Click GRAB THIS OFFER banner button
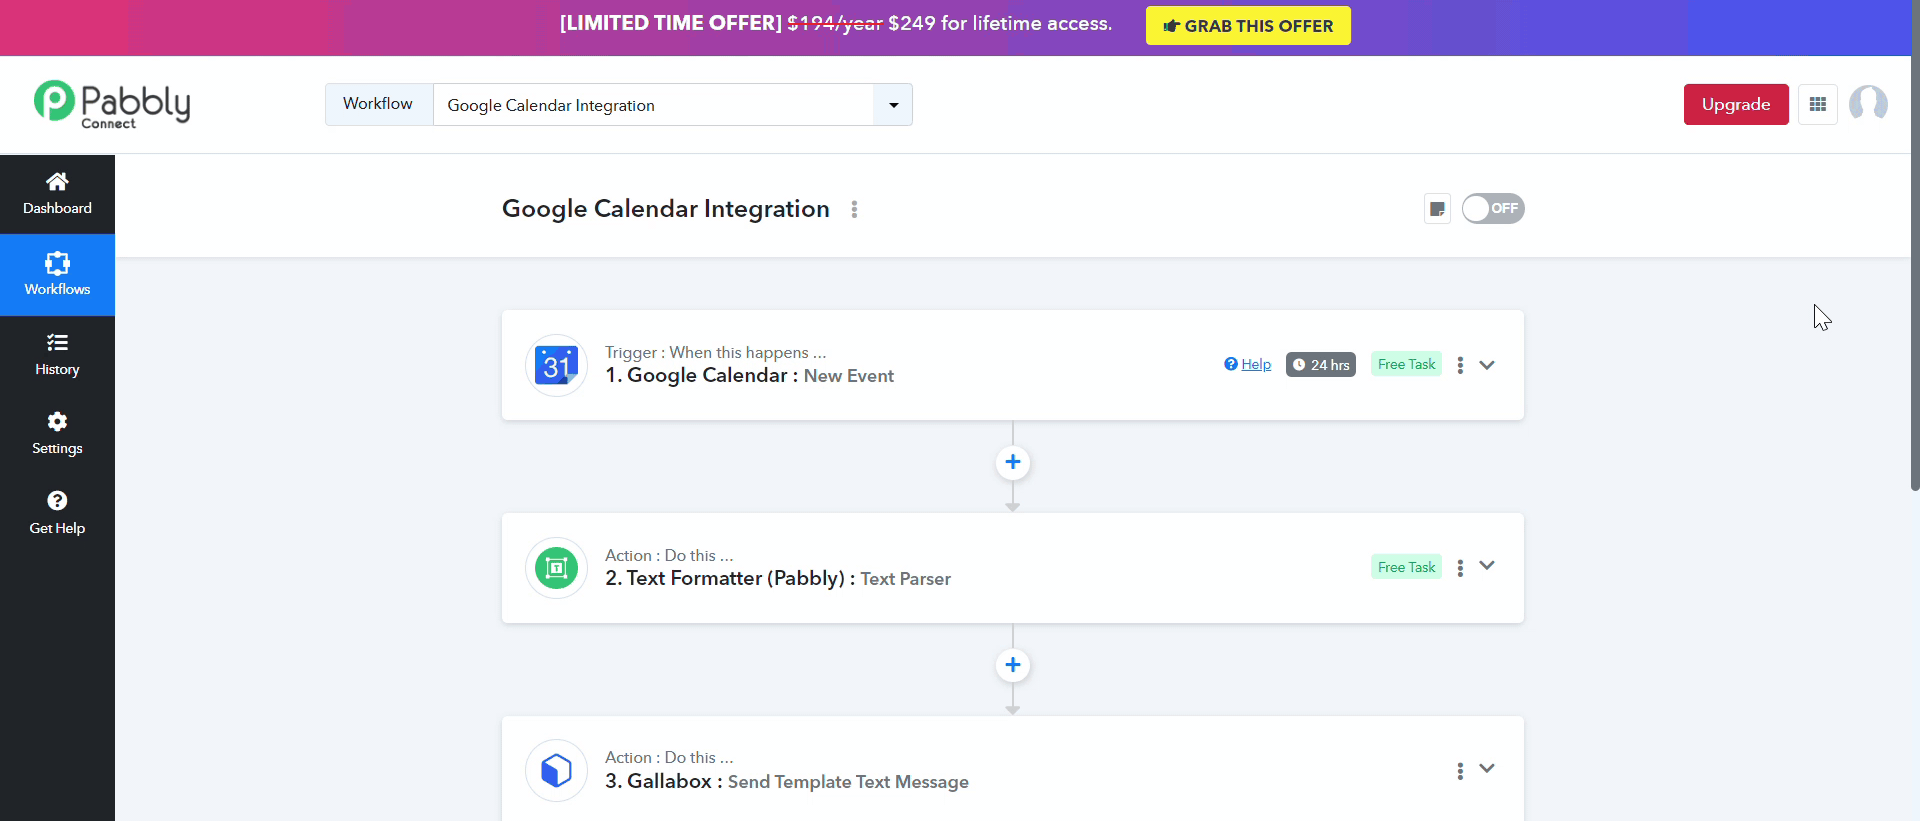1920x821 pixels. click(x=1247, y=26)
